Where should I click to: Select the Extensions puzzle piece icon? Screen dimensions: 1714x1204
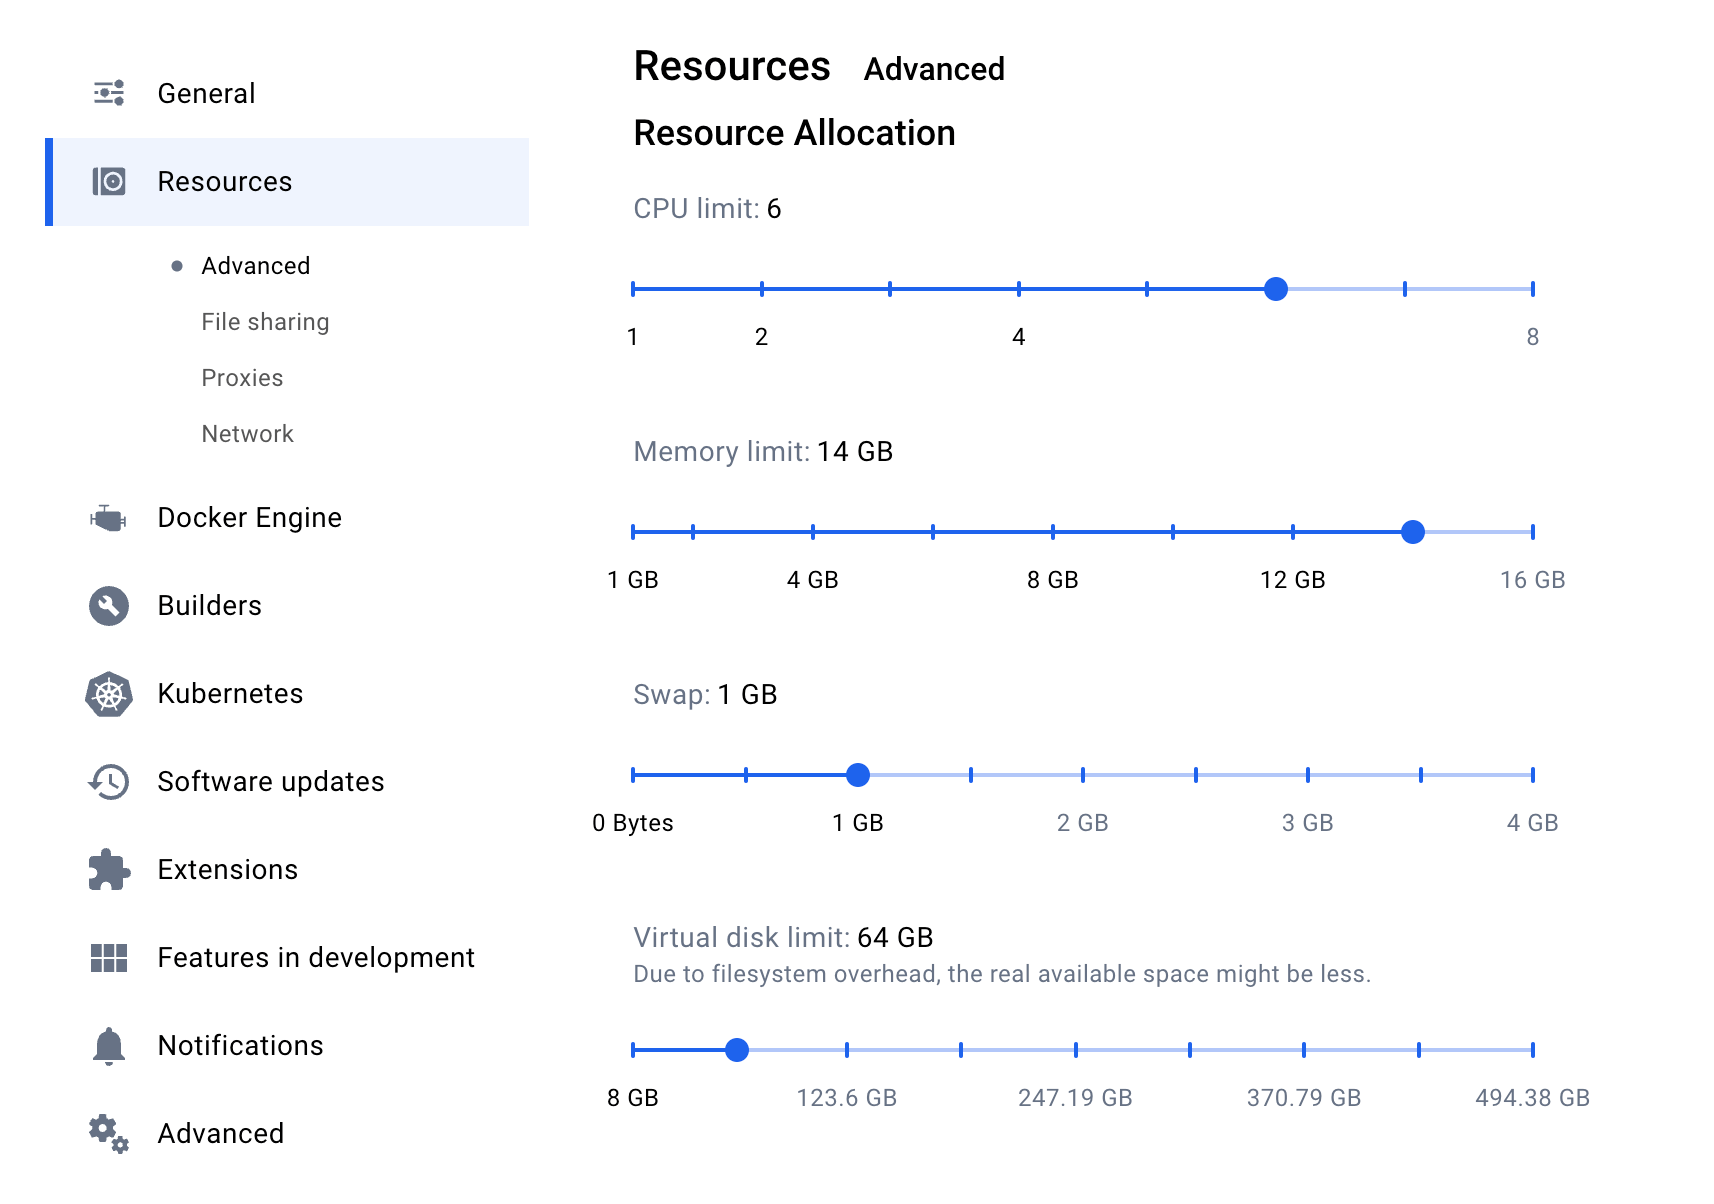click(x=109, y=870)
